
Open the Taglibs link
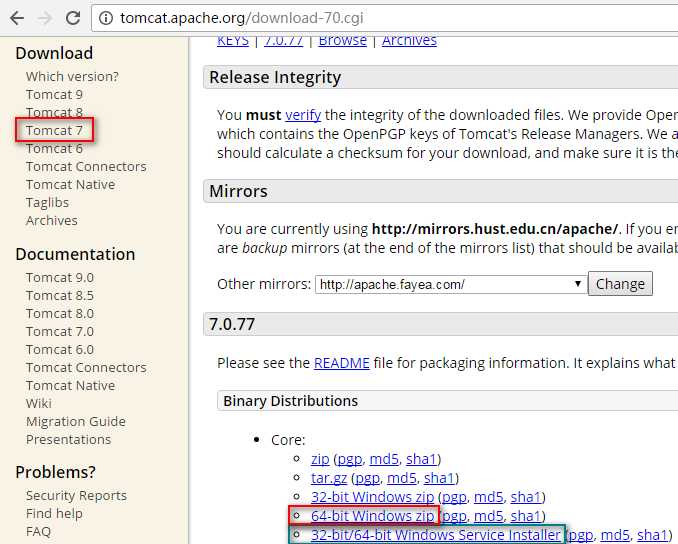(x=47, y=203)
